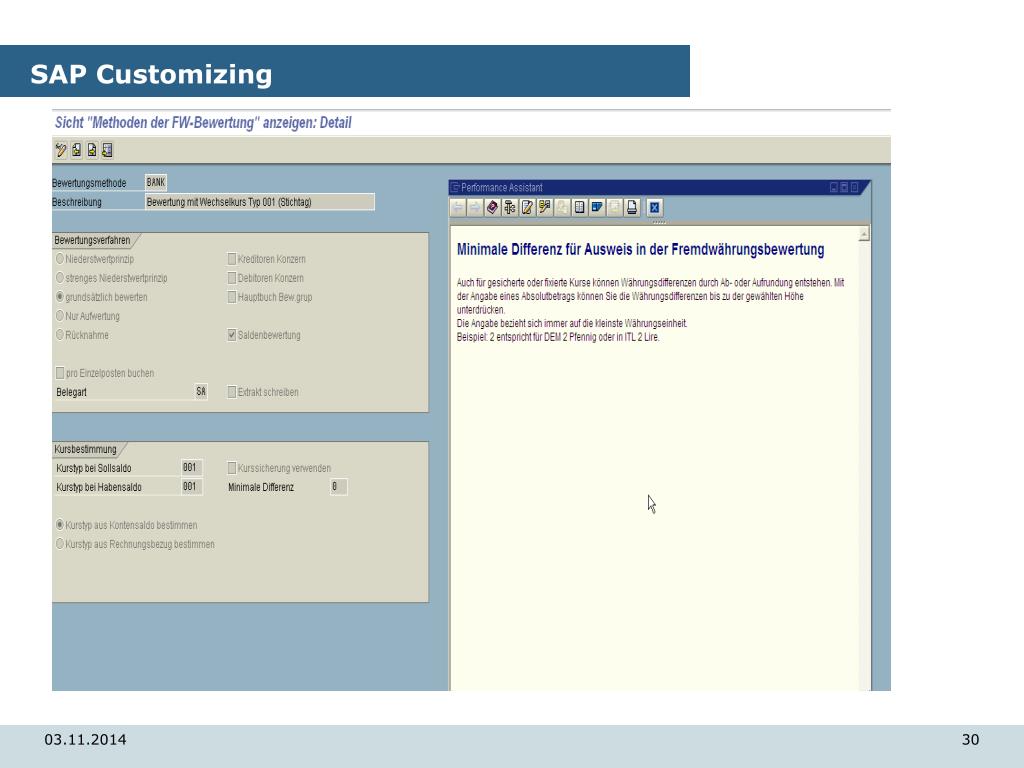Click the blue X close icon in assistant toolbar
The height and width of the screenshot is (768, 1024).
pos(654,208)
